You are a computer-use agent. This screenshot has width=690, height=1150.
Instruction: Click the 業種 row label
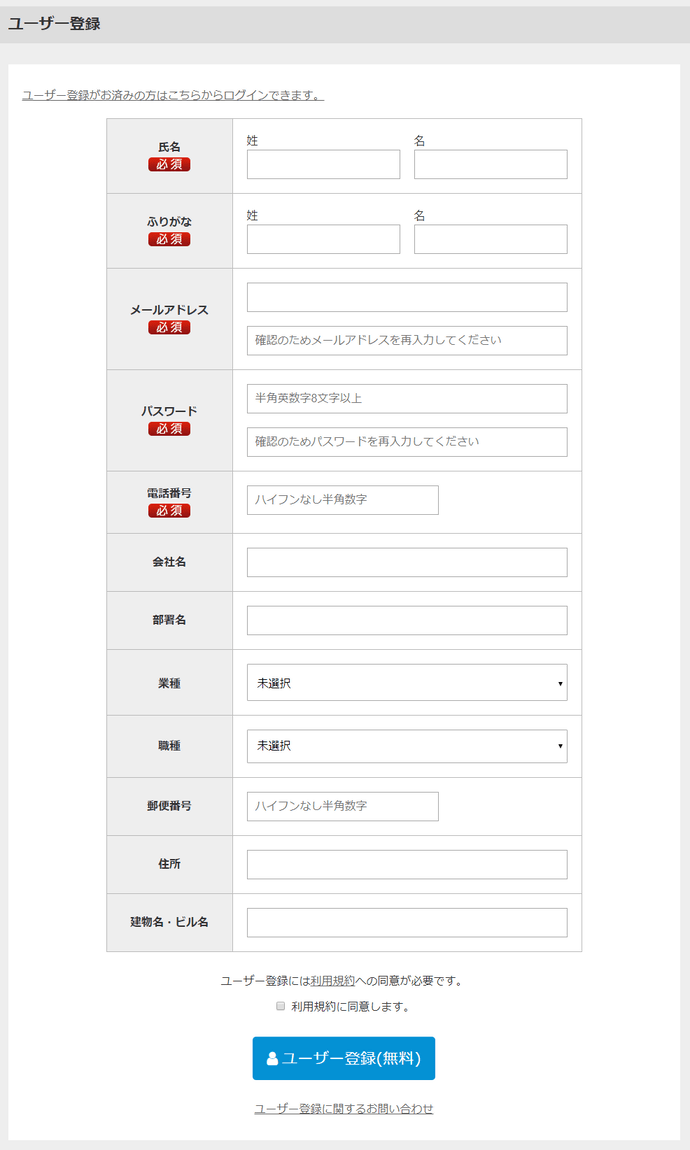pos(169,683)
